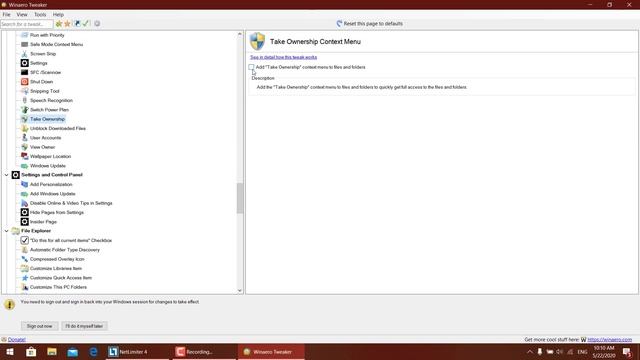Focus the Search for a tweak field
Screen dimensions: 640x360
tap(27, 24)
